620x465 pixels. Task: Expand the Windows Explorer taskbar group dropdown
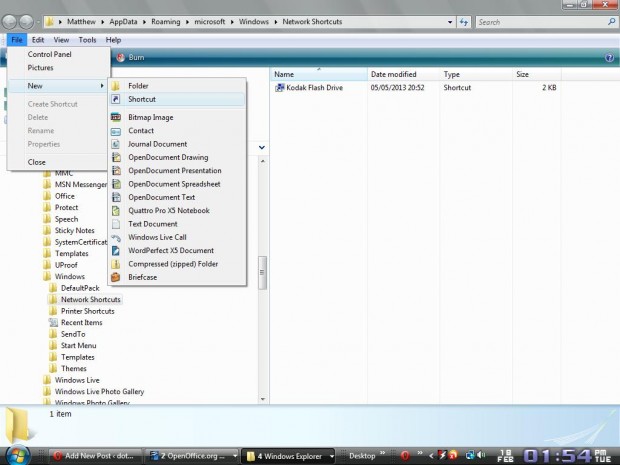point(331,456)
